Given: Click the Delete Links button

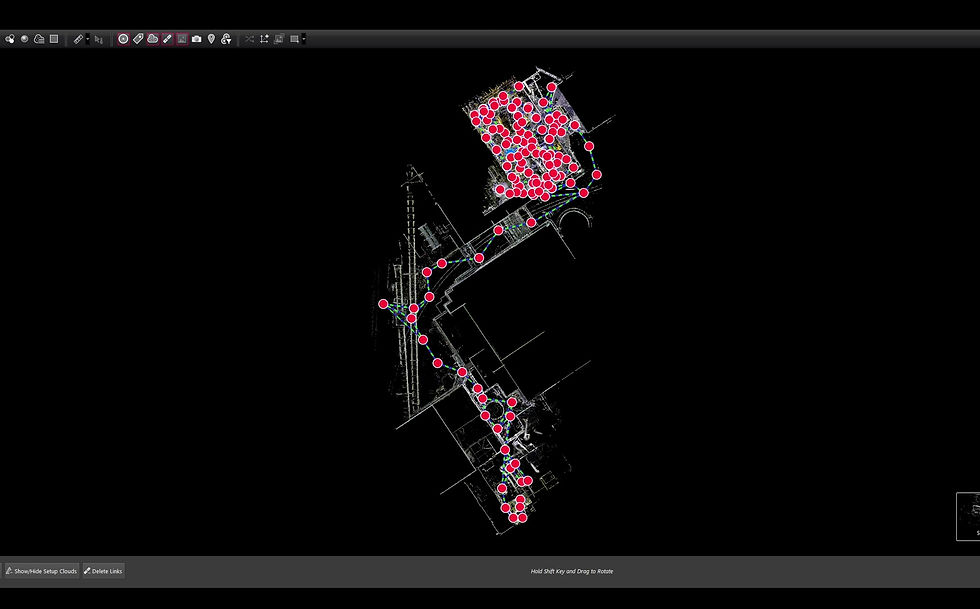Looking at the screenshot, I should [x=104, y=571].
